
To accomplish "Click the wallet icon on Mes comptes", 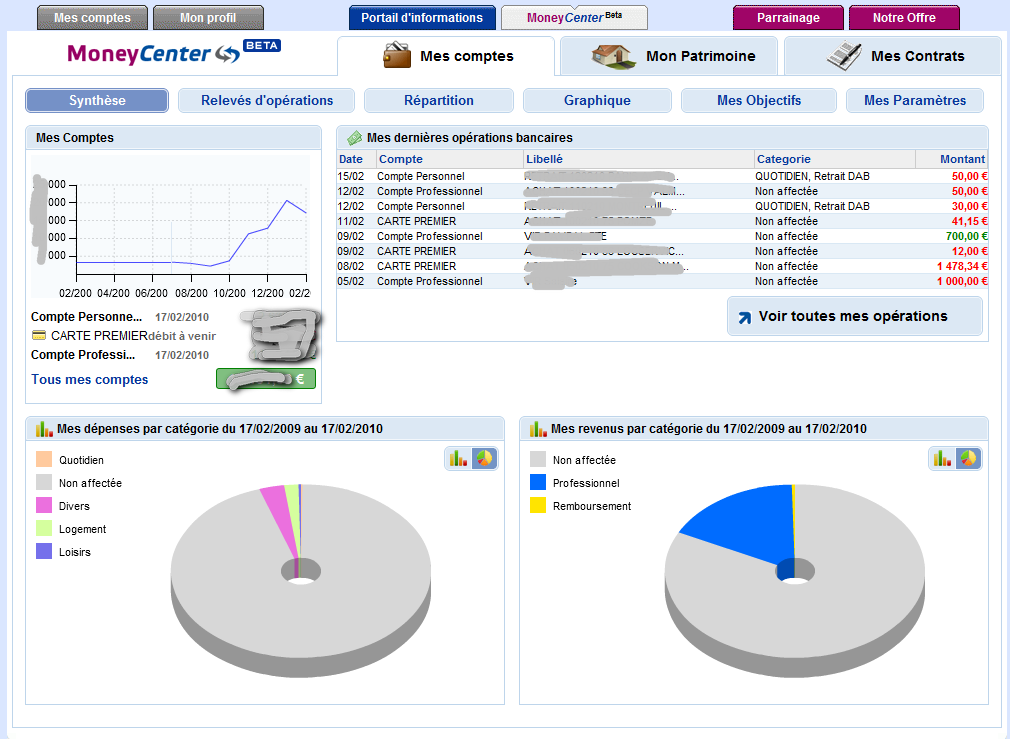I will tap(397, 56).
